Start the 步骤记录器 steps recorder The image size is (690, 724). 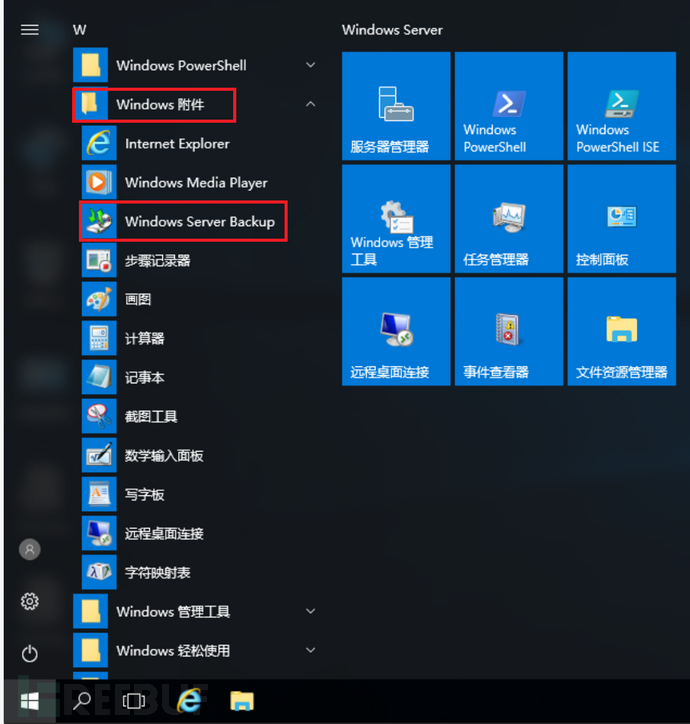(199, 260)
